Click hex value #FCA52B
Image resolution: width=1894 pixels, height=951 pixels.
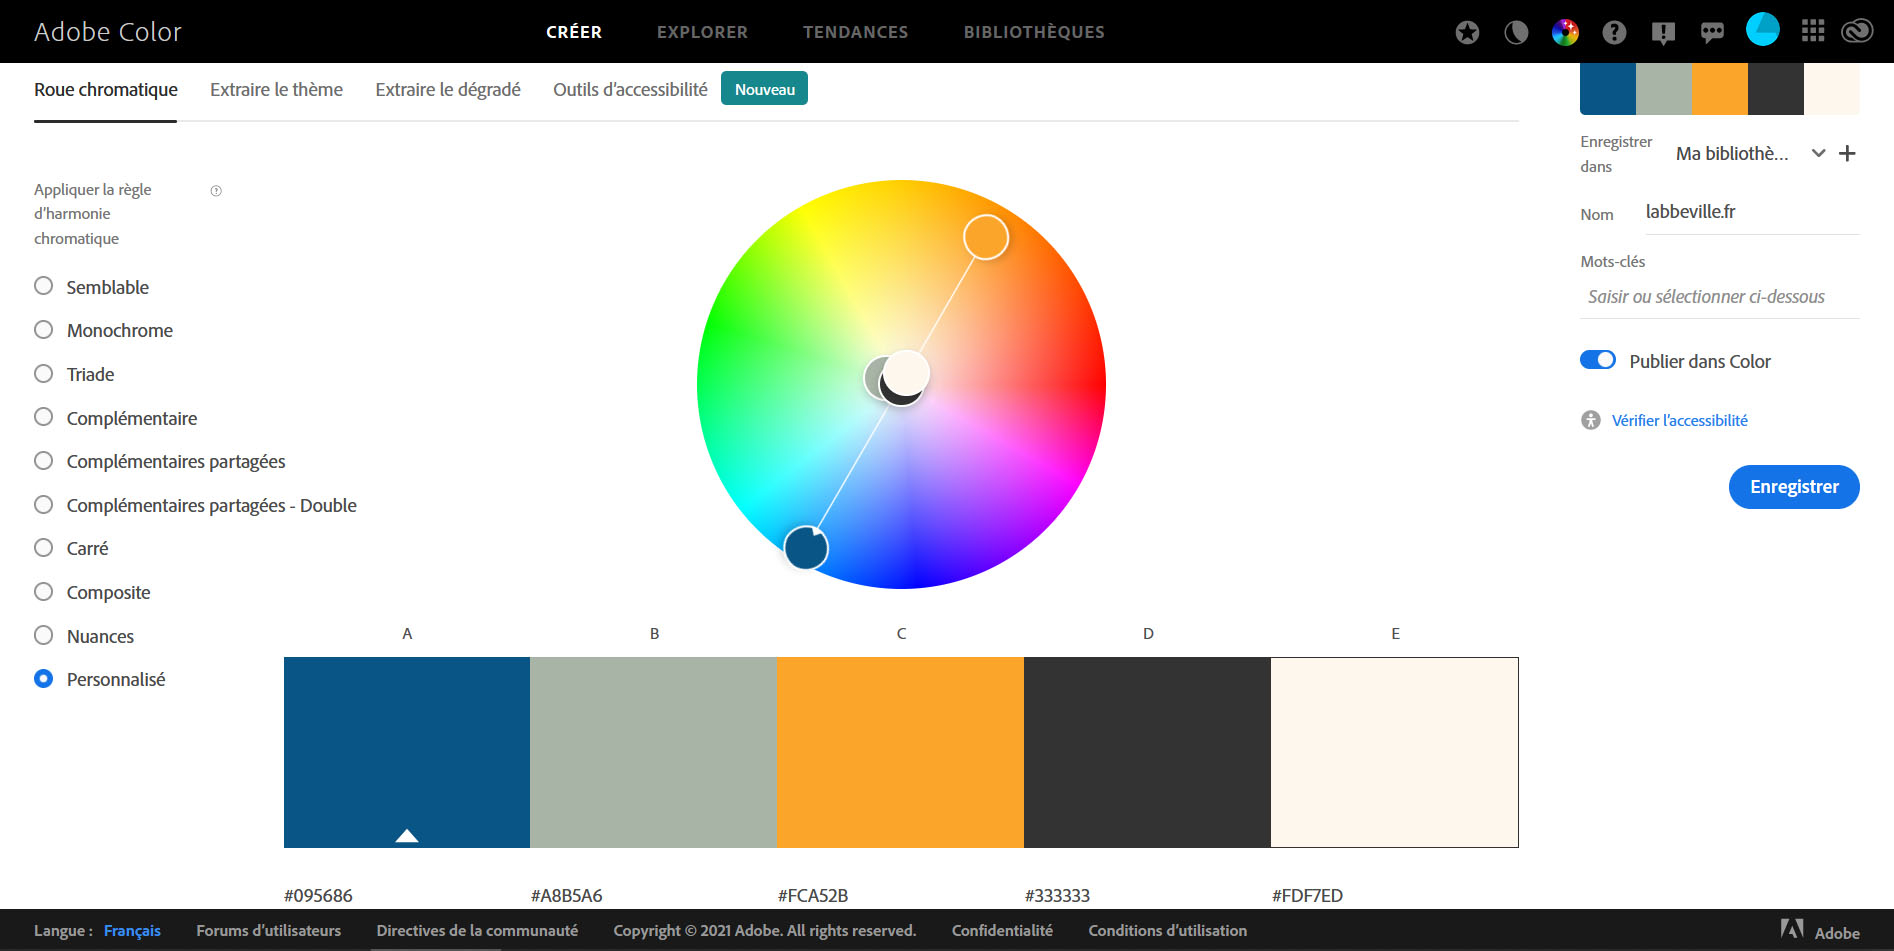pyautogui.click(x=813, y=895)
